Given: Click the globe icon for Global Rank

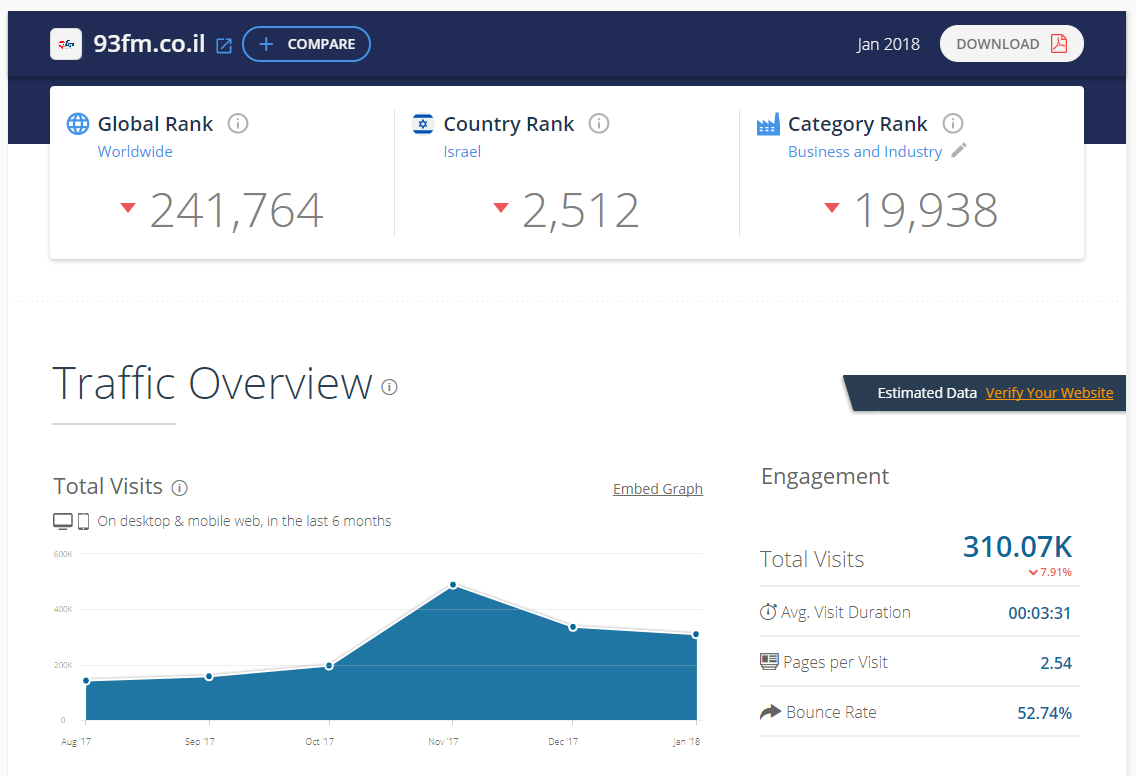Looking at the screenshot, I should point(78,124).
